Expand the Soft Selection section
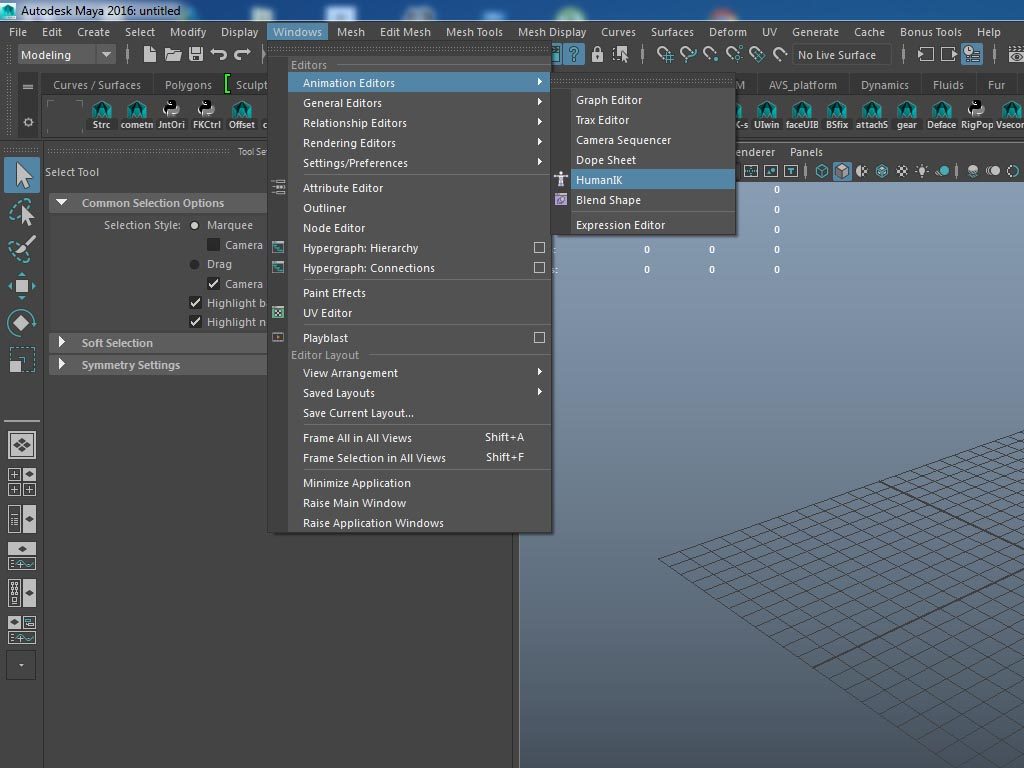This screenshot has width=1024, height=768. pyautogui.click(x=61, y=342)
